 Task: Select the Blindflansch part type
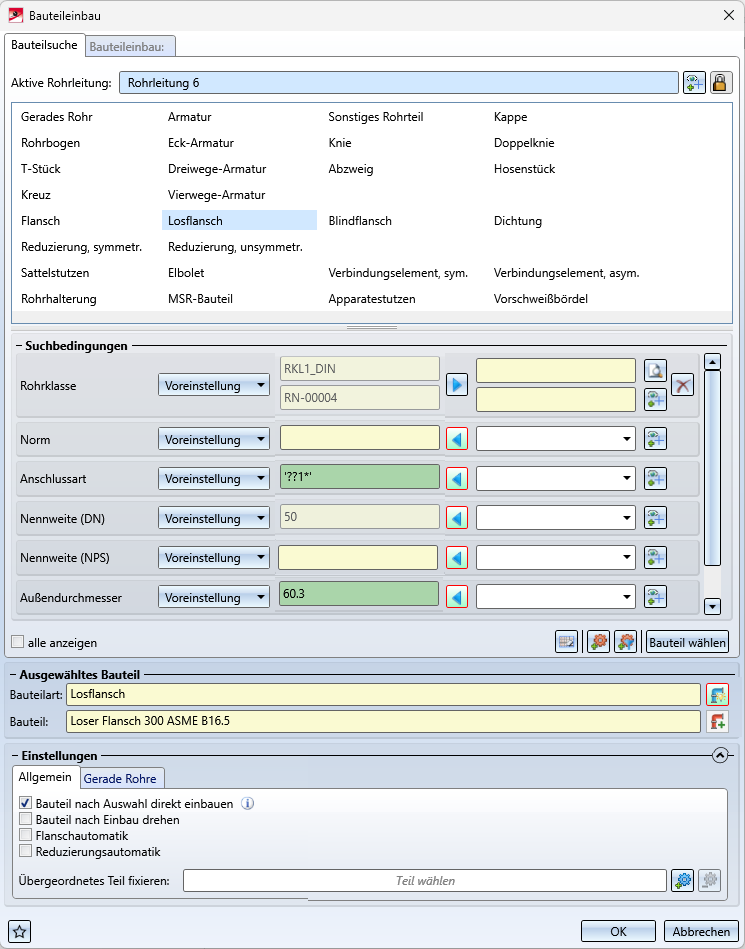(x=360, y=221)
